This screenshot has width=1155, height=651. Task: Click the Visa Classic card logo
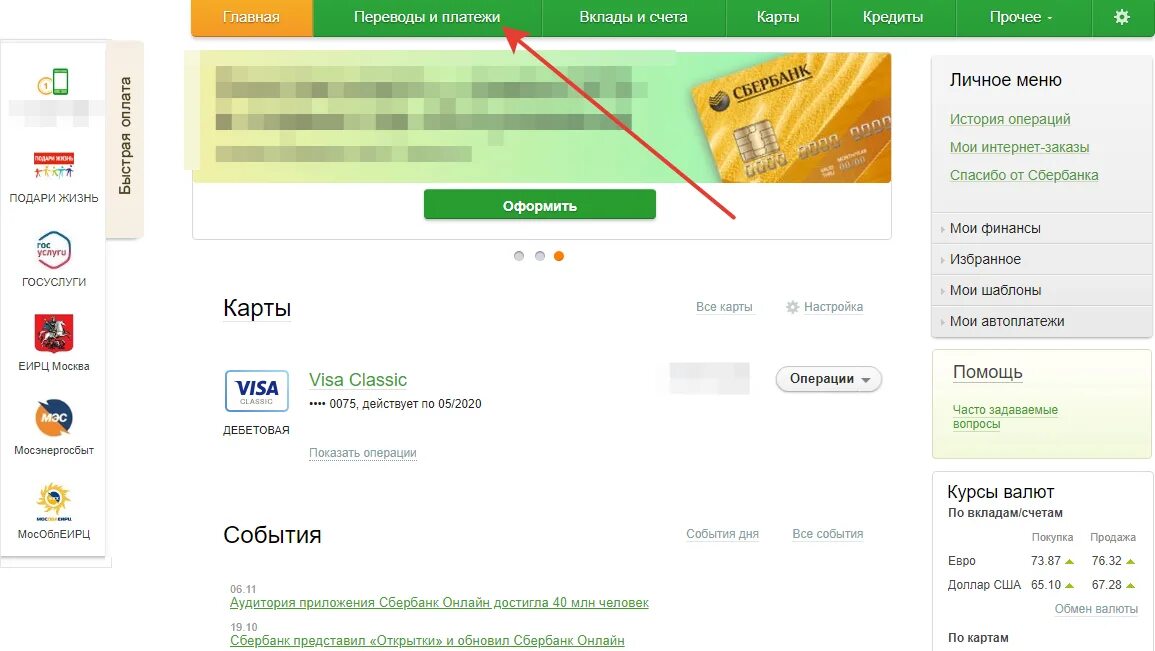(x=256, y=391)
